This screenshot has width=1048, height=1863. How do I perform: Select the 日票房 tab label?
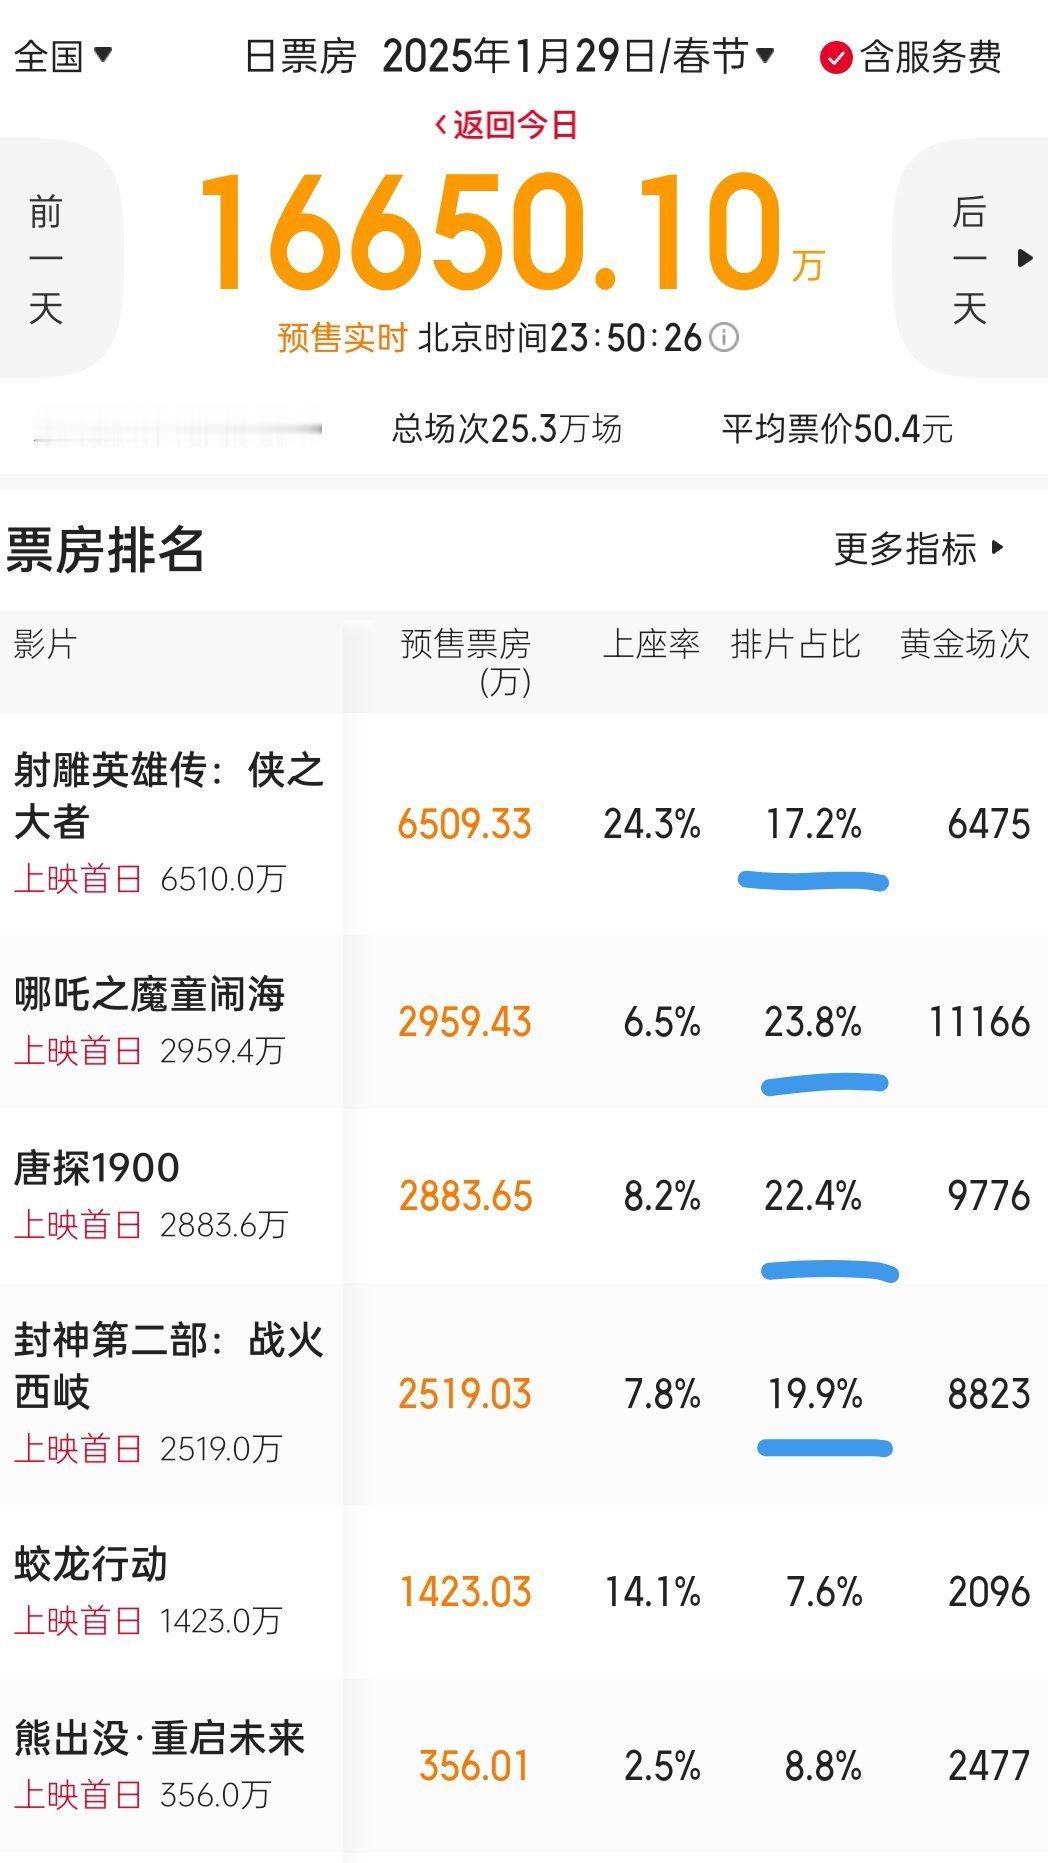[300, 57]
